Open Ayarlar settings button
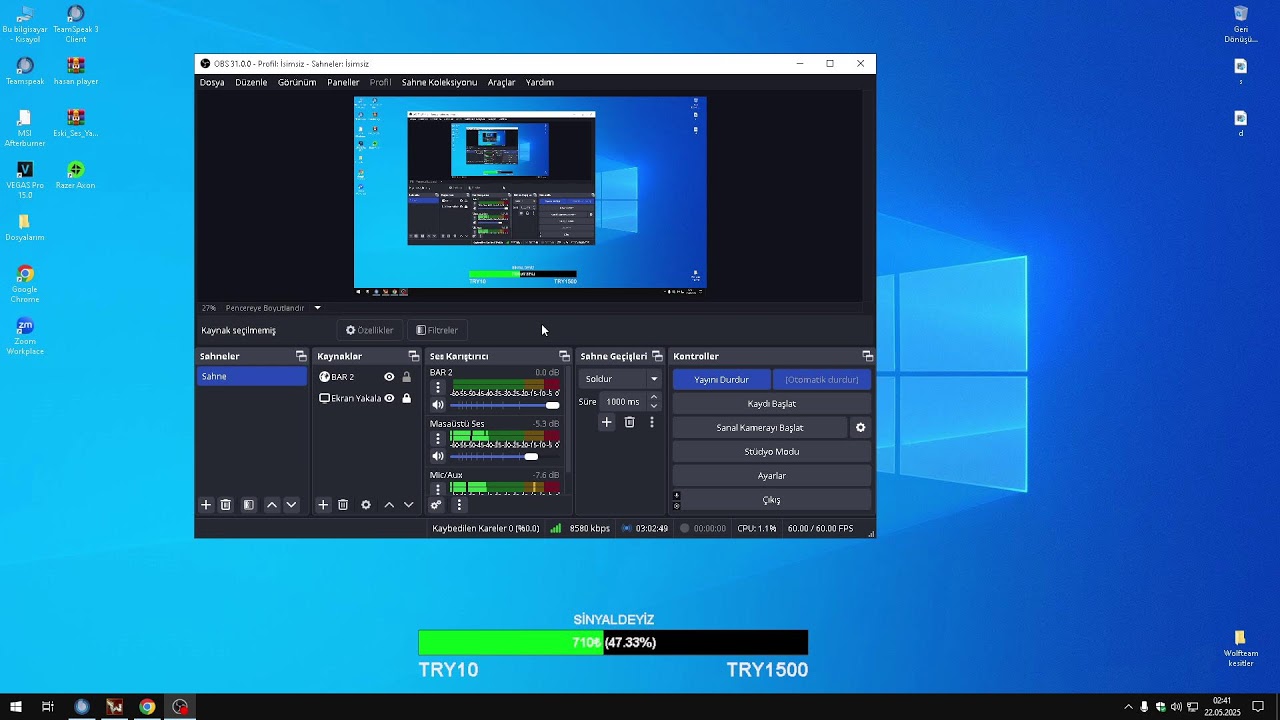 [x=771, y=476]
